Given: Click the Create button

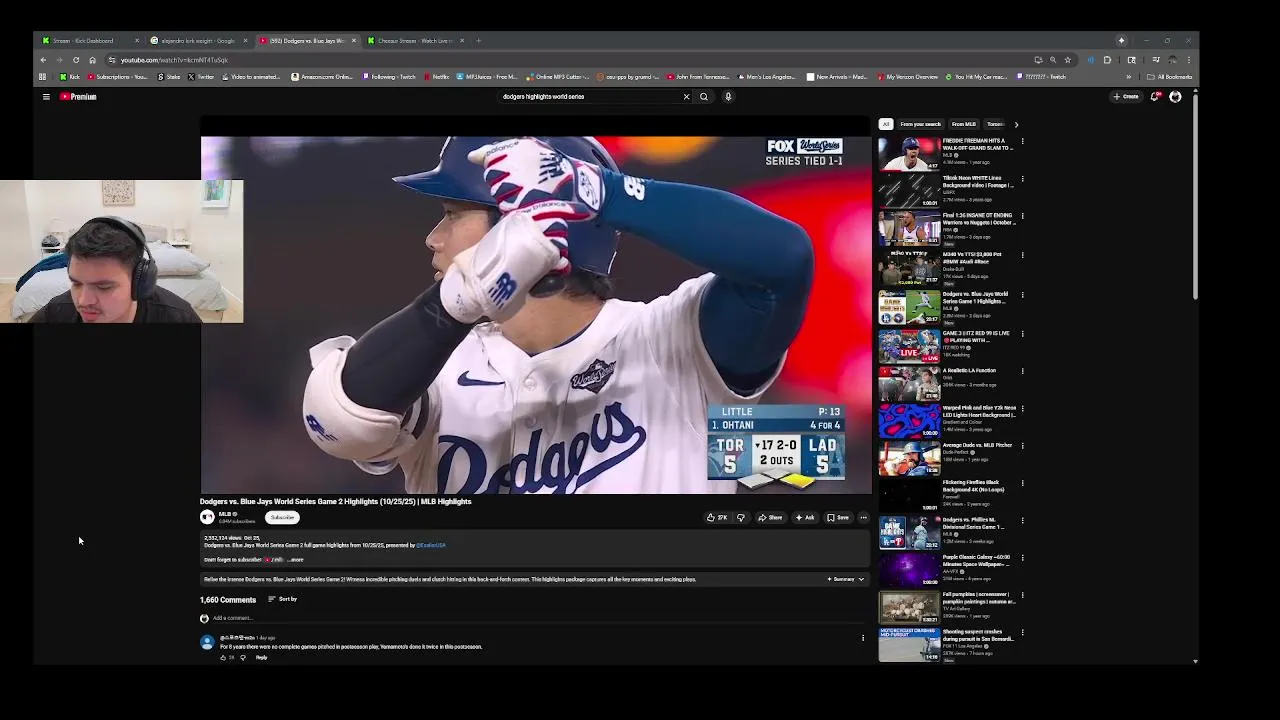Looking at the screenshot, I should click(x=1126, y=97).
